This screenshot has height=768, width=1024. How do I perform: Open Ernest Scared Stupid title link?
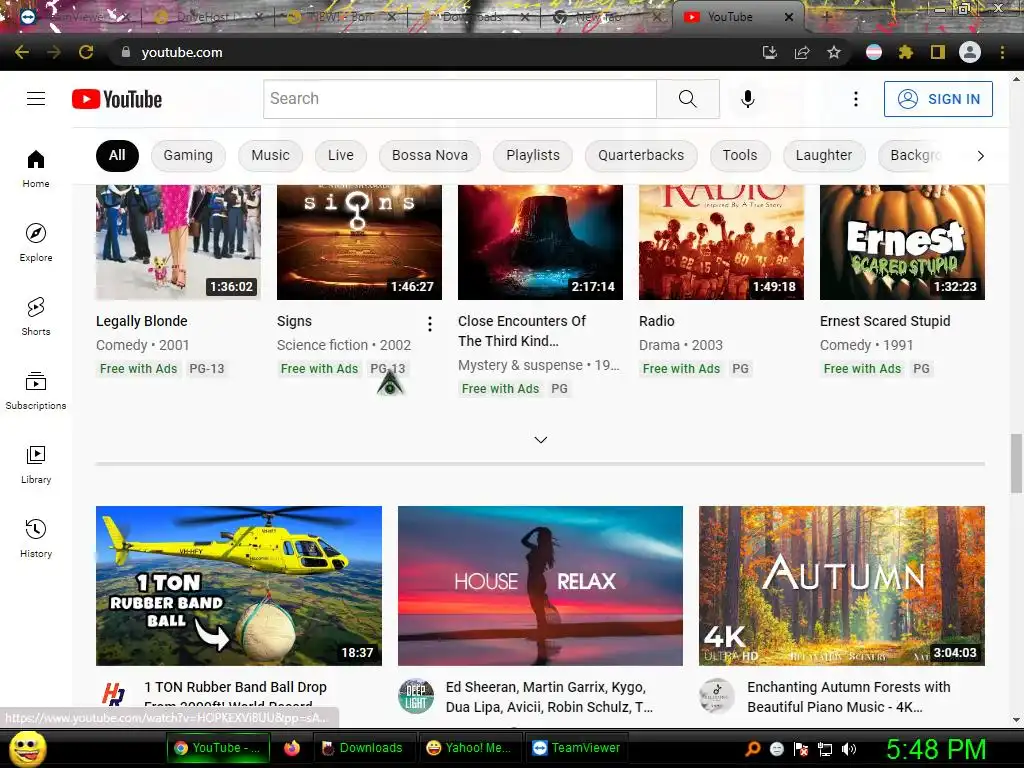click(x=885, y=321)
